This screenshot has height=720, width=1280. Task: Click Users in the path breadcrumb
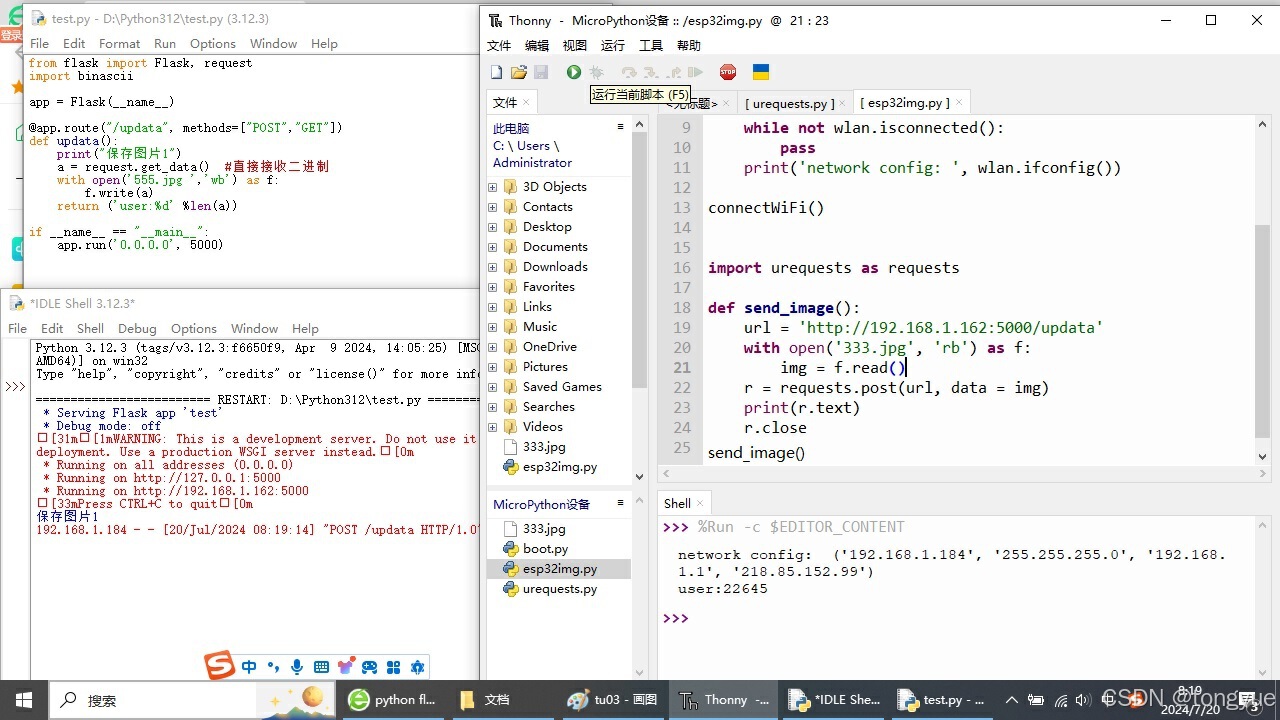point(534,146)
